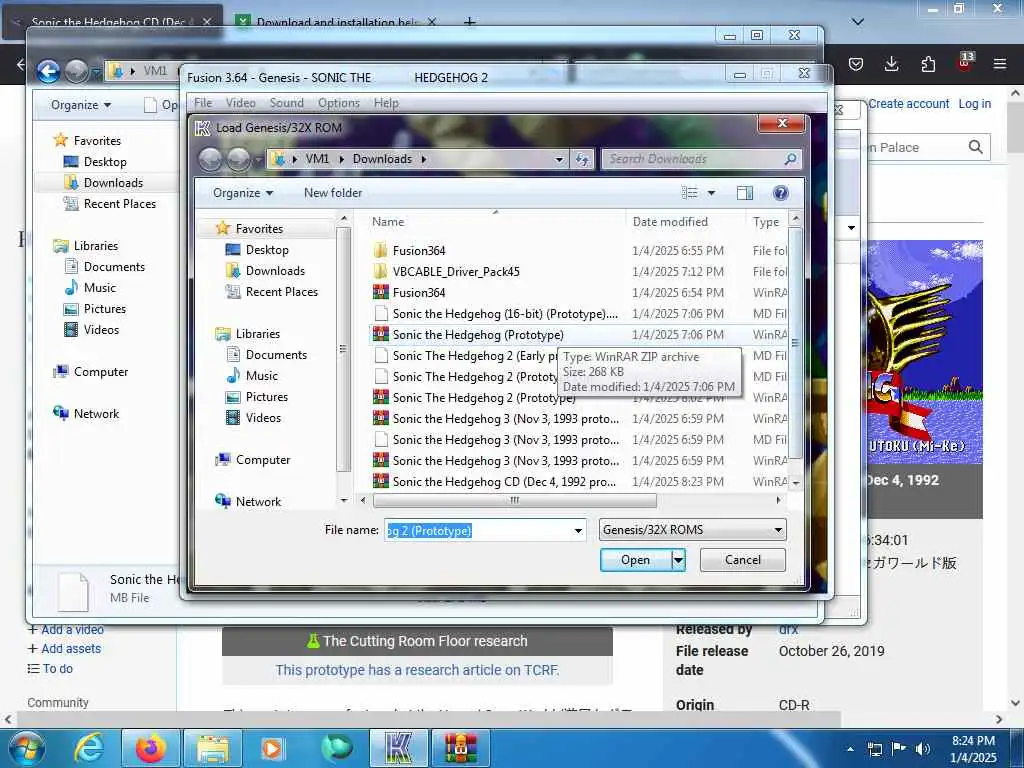Screen dimensions: 1024x768
Task: Click the search magnifier on the web page
Action: [x=976, y=148]
